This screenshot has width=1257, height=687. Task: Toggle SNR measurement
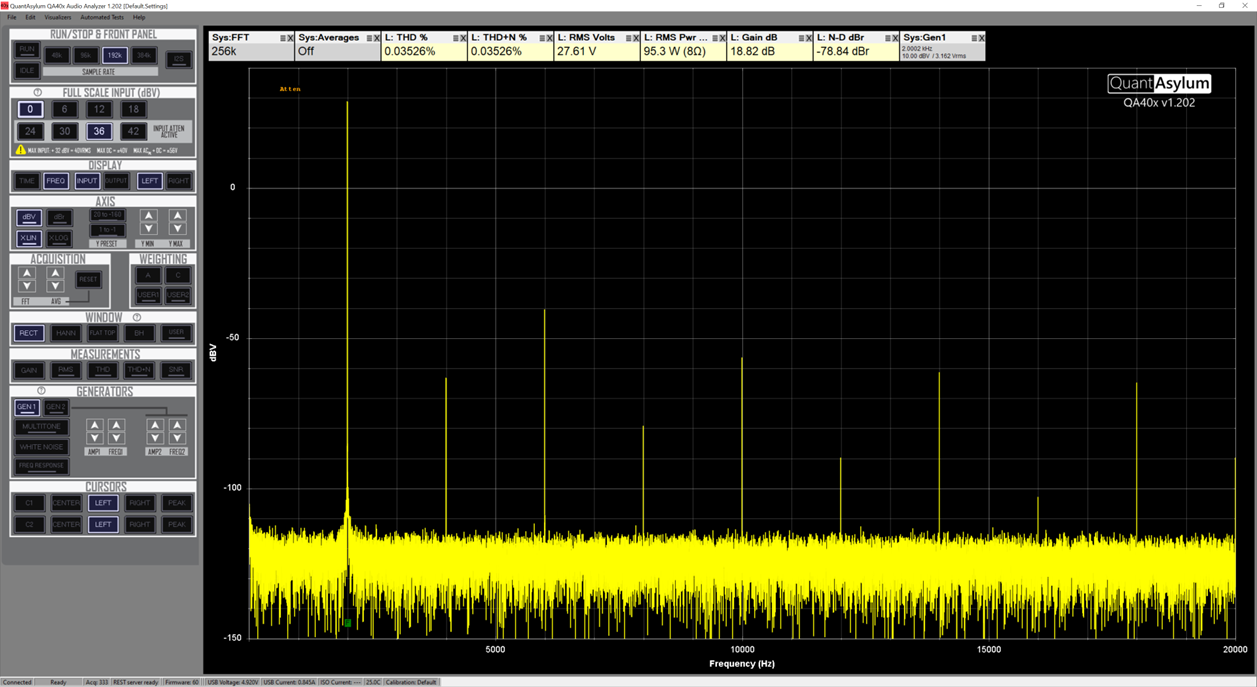coord(176,370)
